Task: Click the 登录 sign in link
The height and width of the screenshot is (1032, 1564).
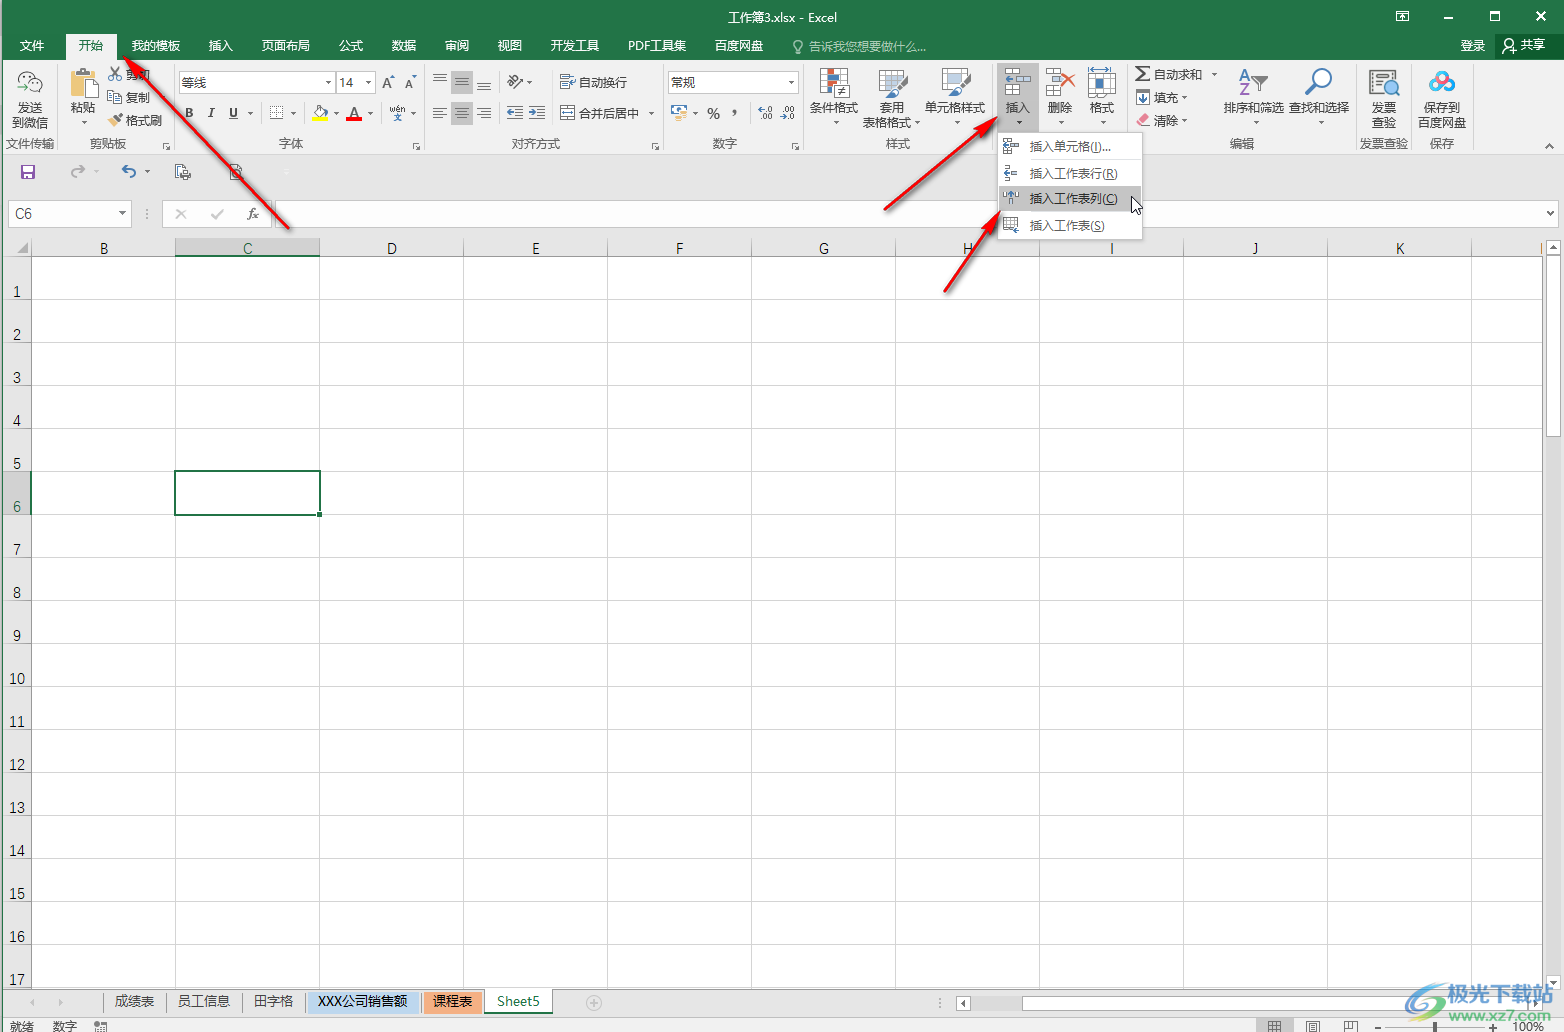Action: point(1472,46)
